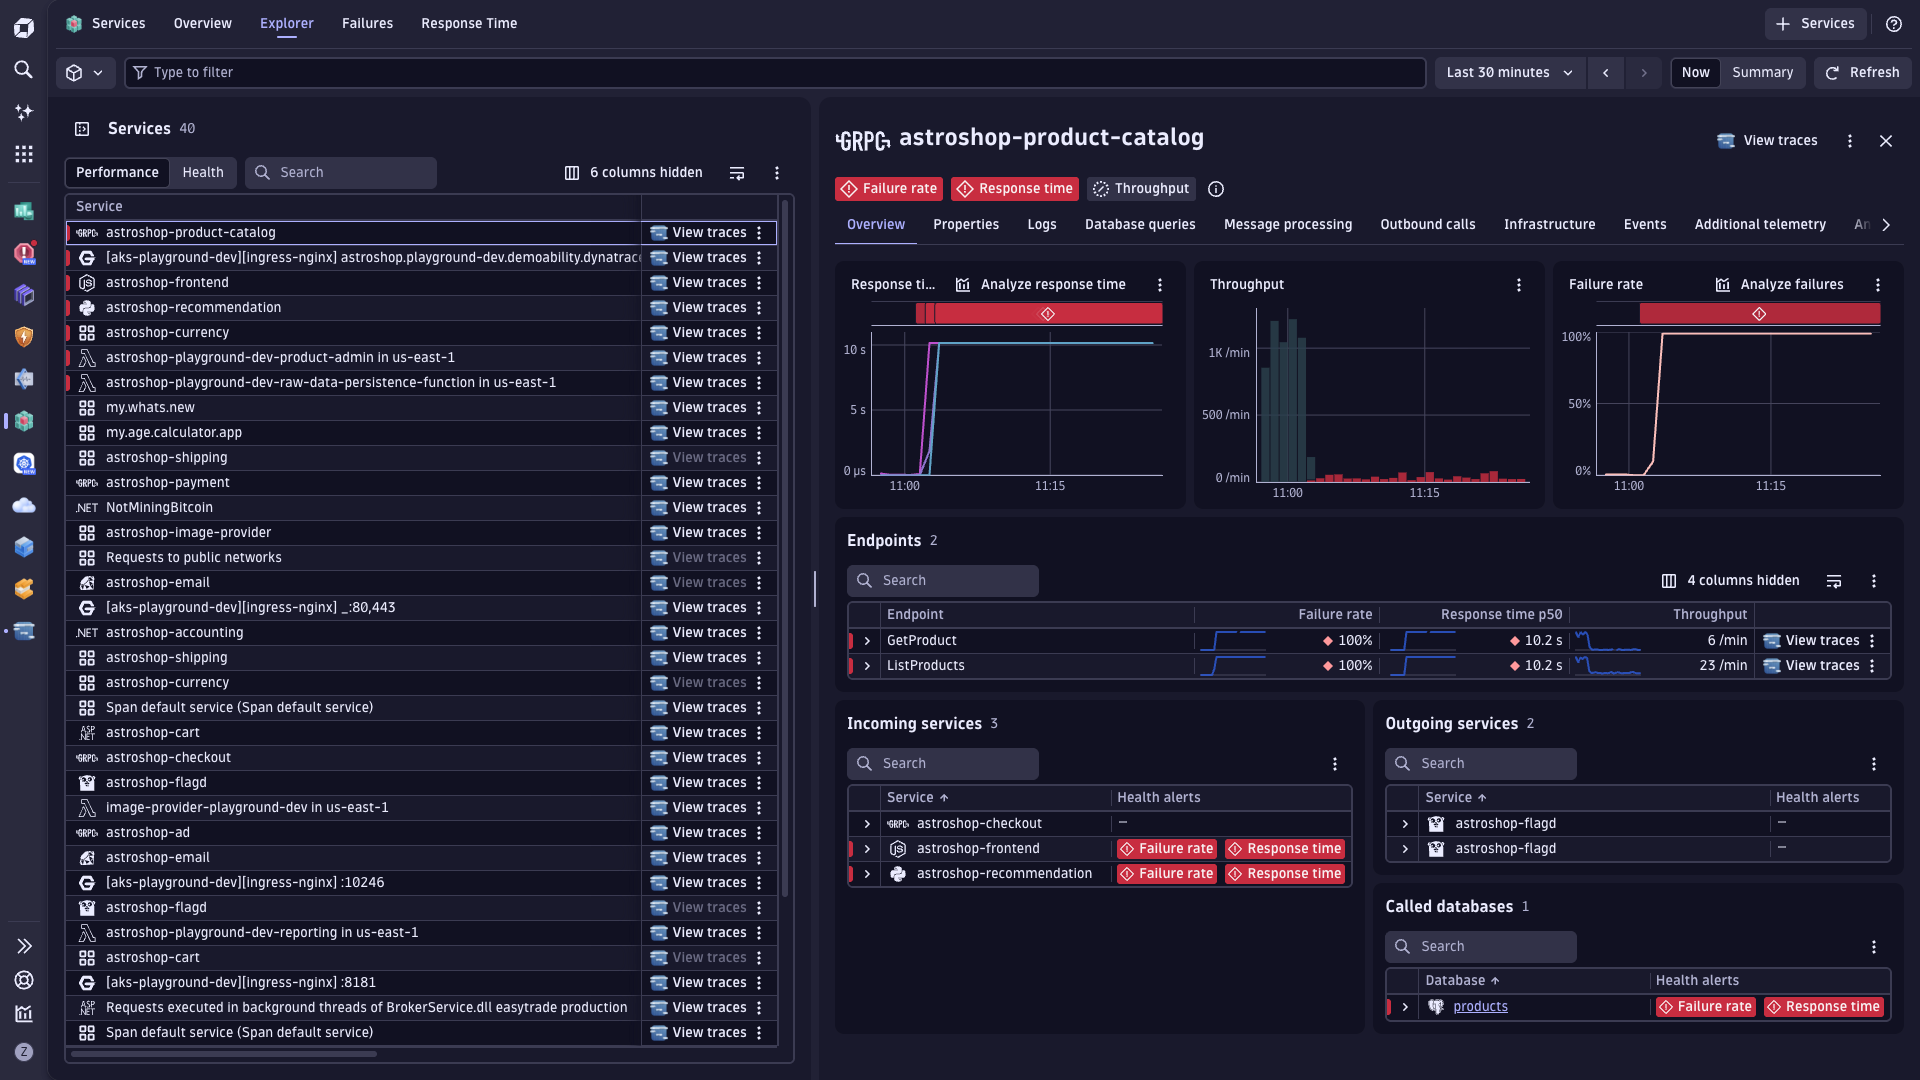Open the Database queries tab
Viewport: 1920px width, 1080px height.
(x=1140, y=225)
